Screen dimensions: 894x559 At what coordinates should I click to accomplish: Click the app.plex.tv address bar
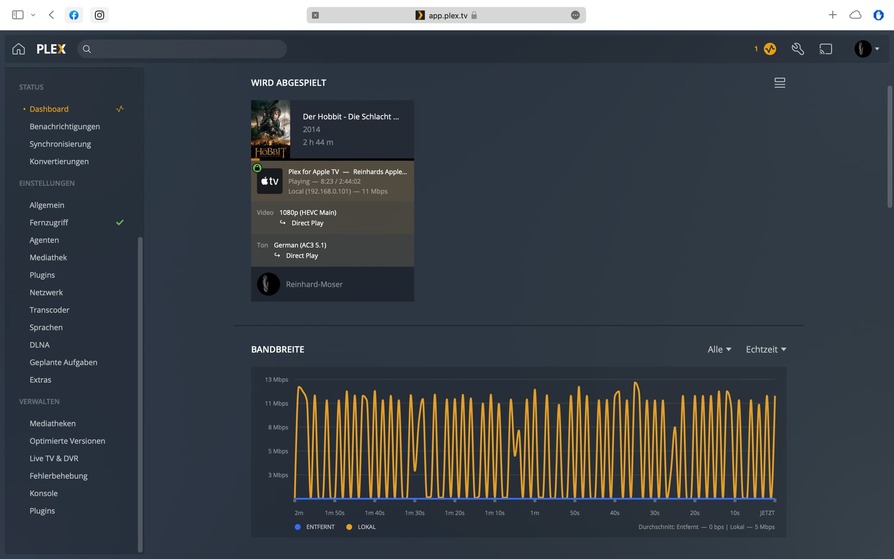[446, 15]
